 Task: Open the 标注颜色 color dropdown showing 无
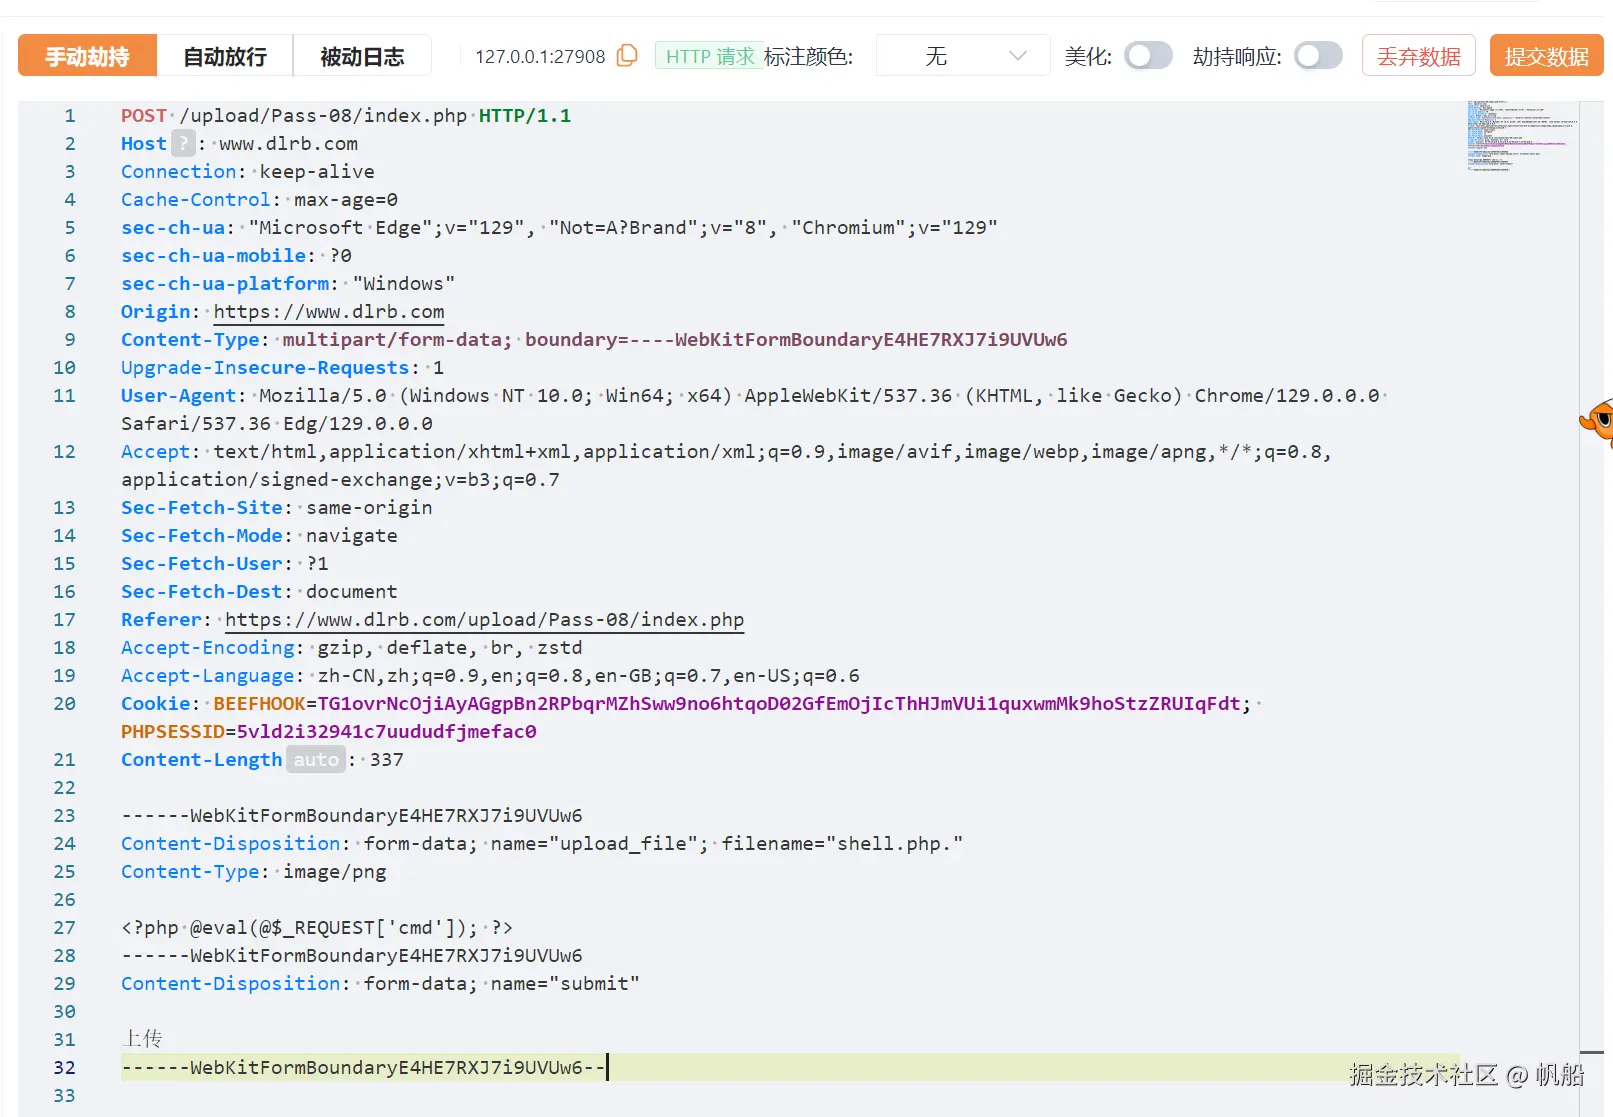(963, 56)
